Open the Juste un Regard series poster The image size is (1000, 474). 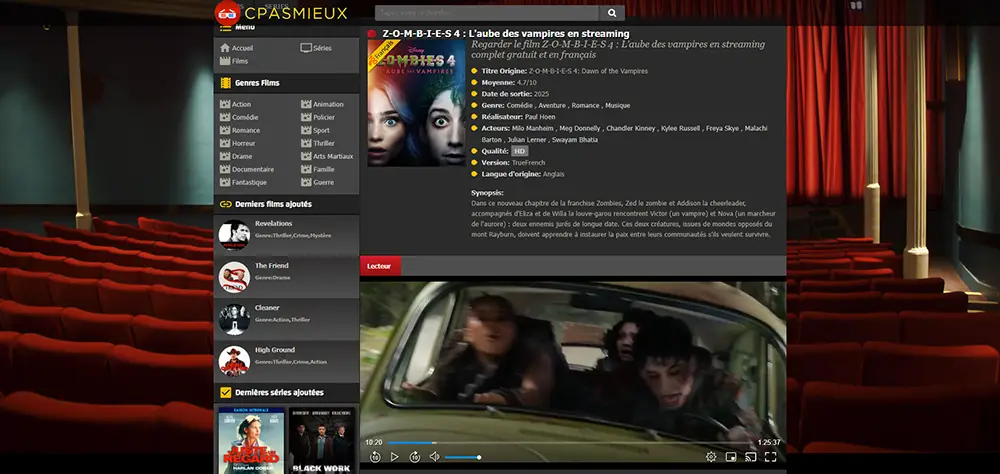[251, 441]
